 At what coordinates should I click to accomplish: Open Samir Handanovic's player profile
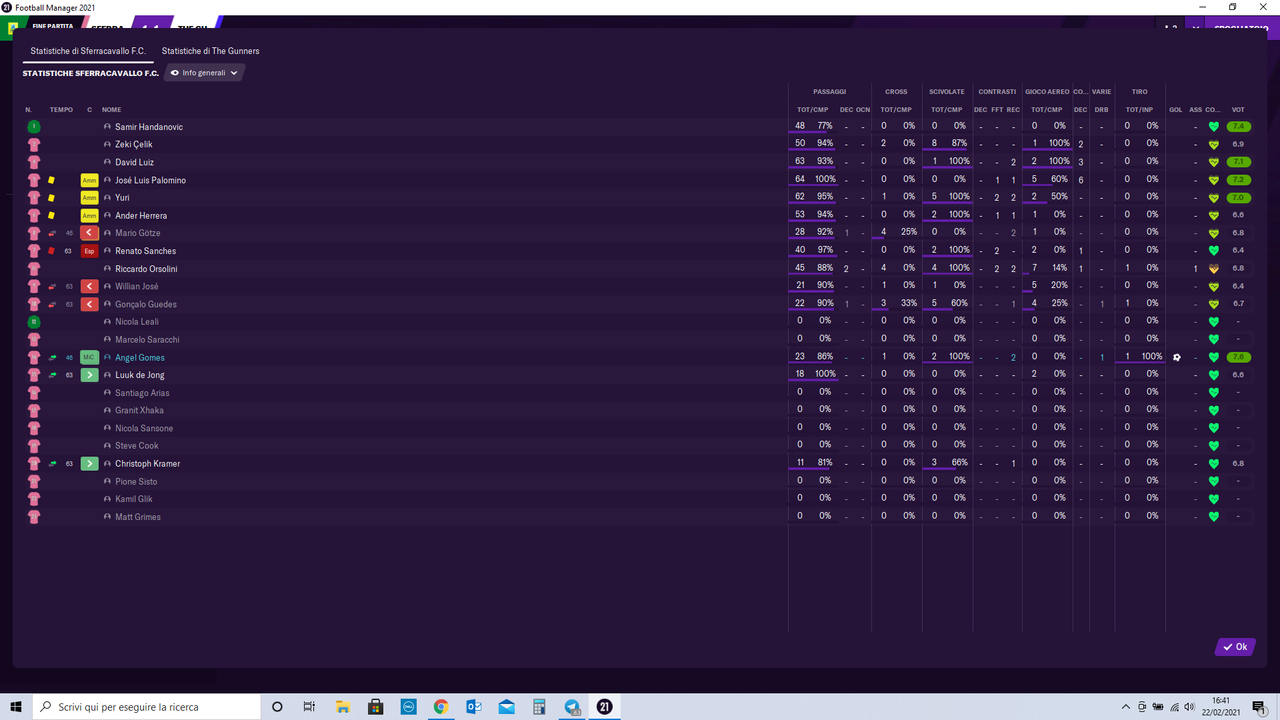tap(149, 127)
